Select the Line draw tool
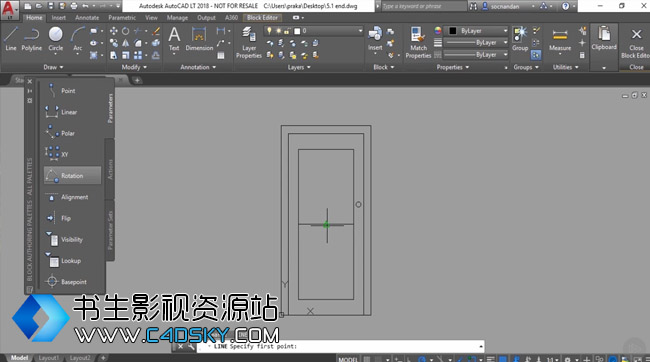Screen dimensions: 650x362 tap(11, 39)
